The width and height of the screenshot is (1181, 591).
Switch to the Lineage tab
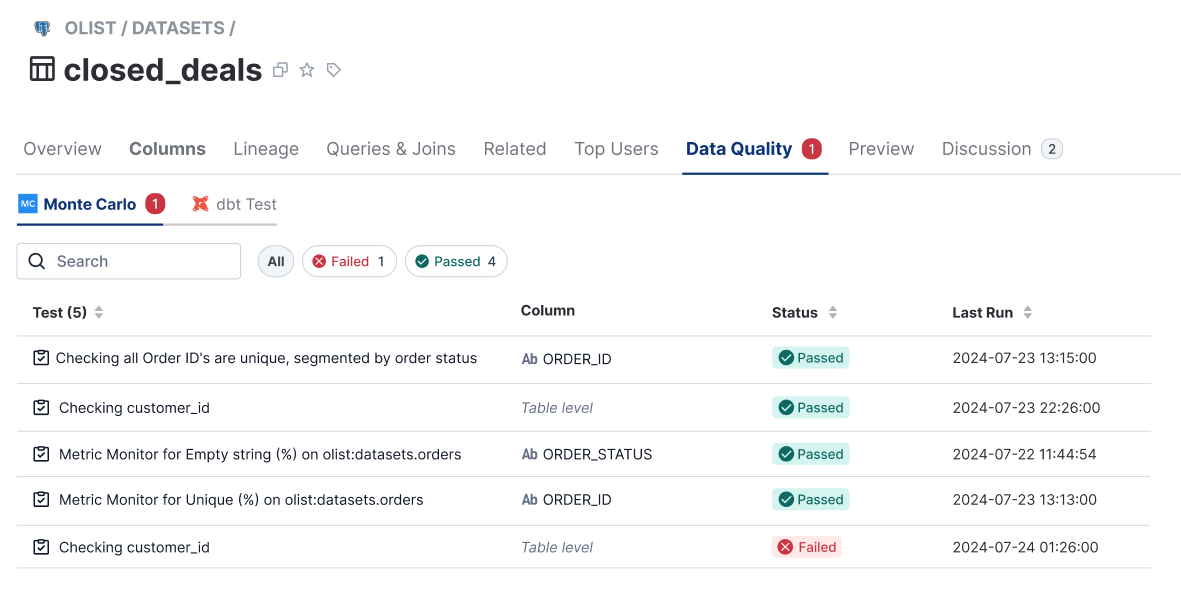(266, 149)
